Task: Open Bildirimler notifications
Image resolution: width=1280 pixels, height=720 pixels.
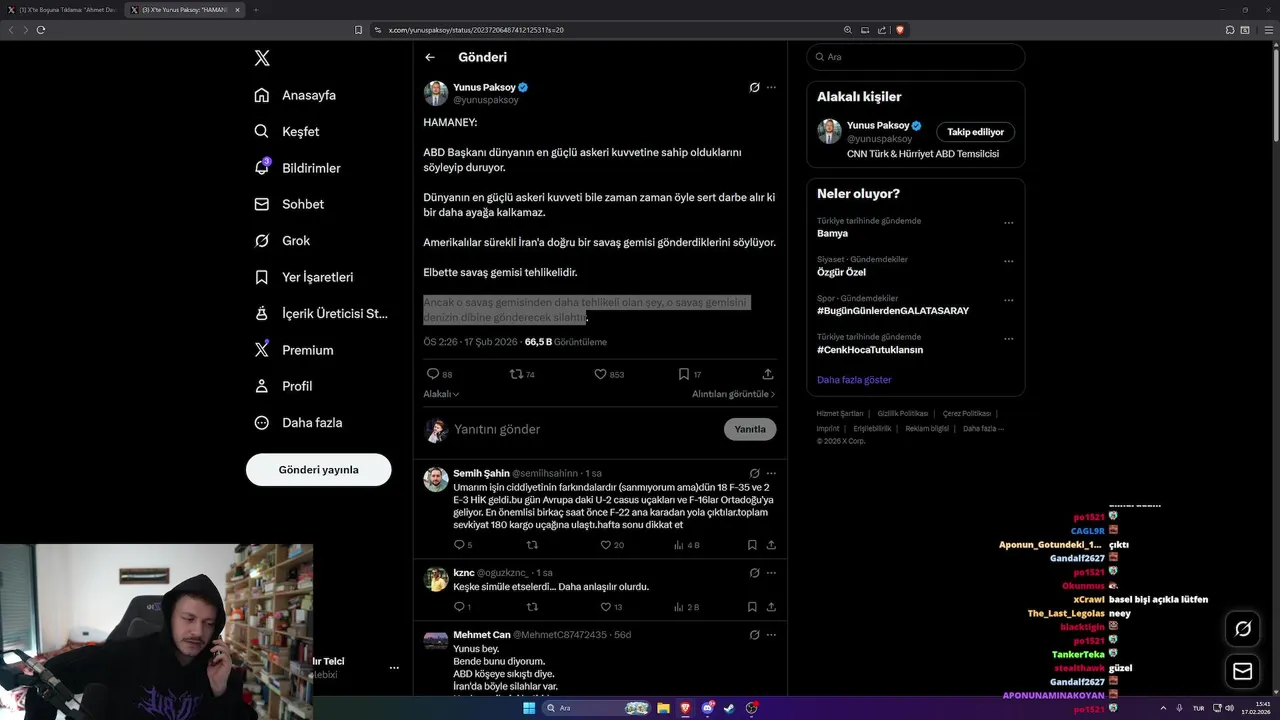Action: pos(297,168)
